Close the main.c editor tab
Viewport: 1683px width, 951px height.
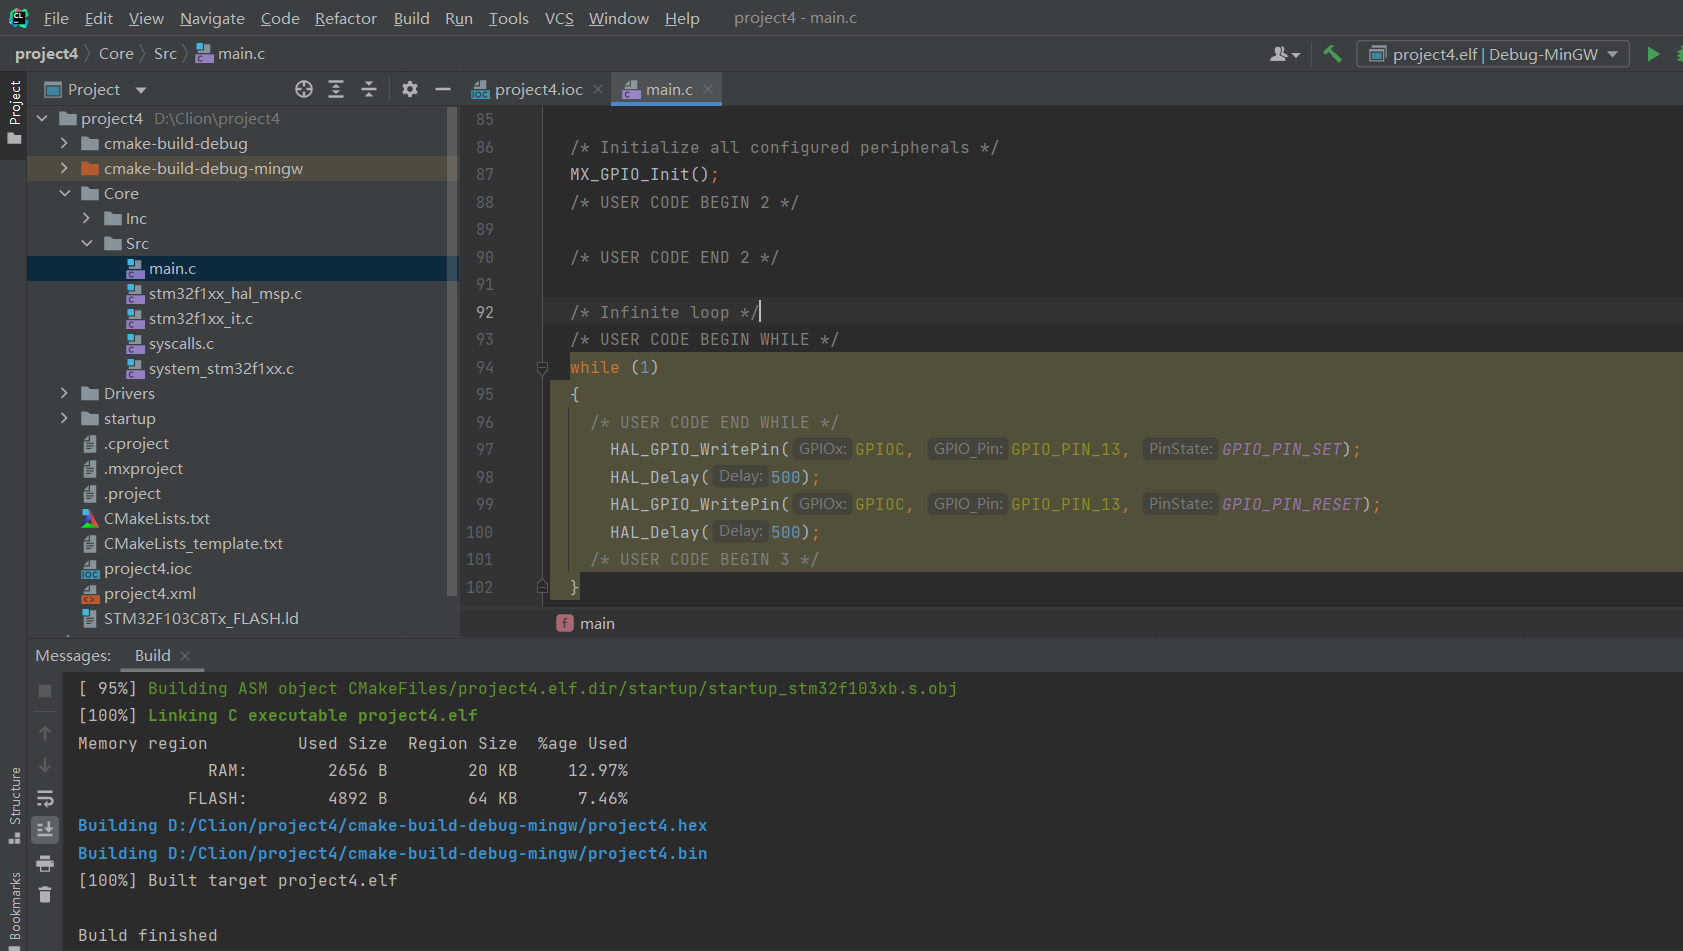coord(708,89)
